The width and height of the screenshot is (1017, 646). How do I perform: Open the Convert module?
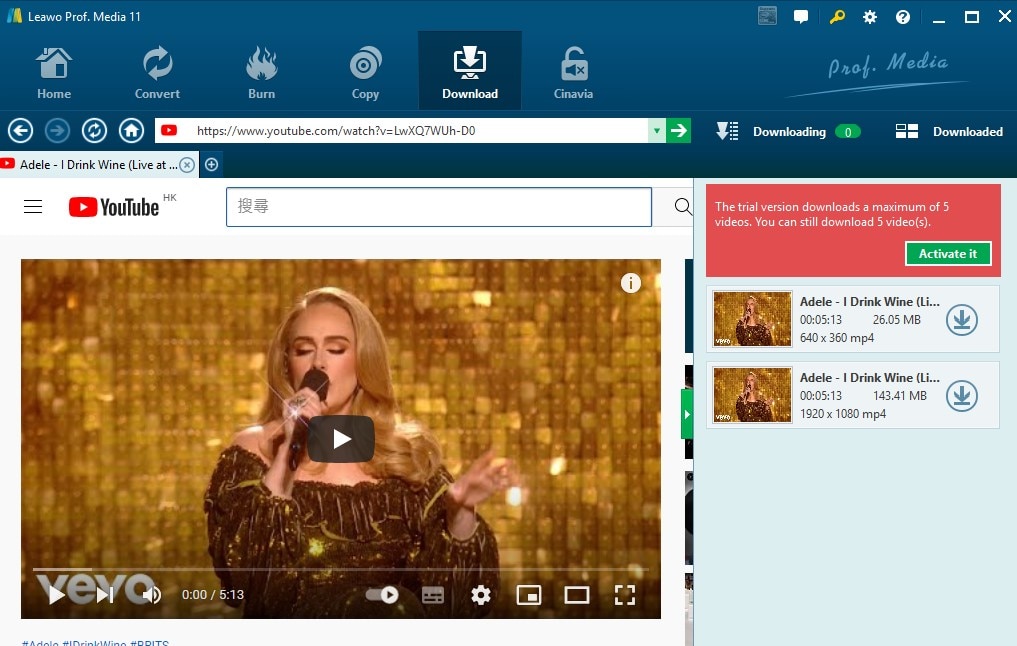point(157,73)
